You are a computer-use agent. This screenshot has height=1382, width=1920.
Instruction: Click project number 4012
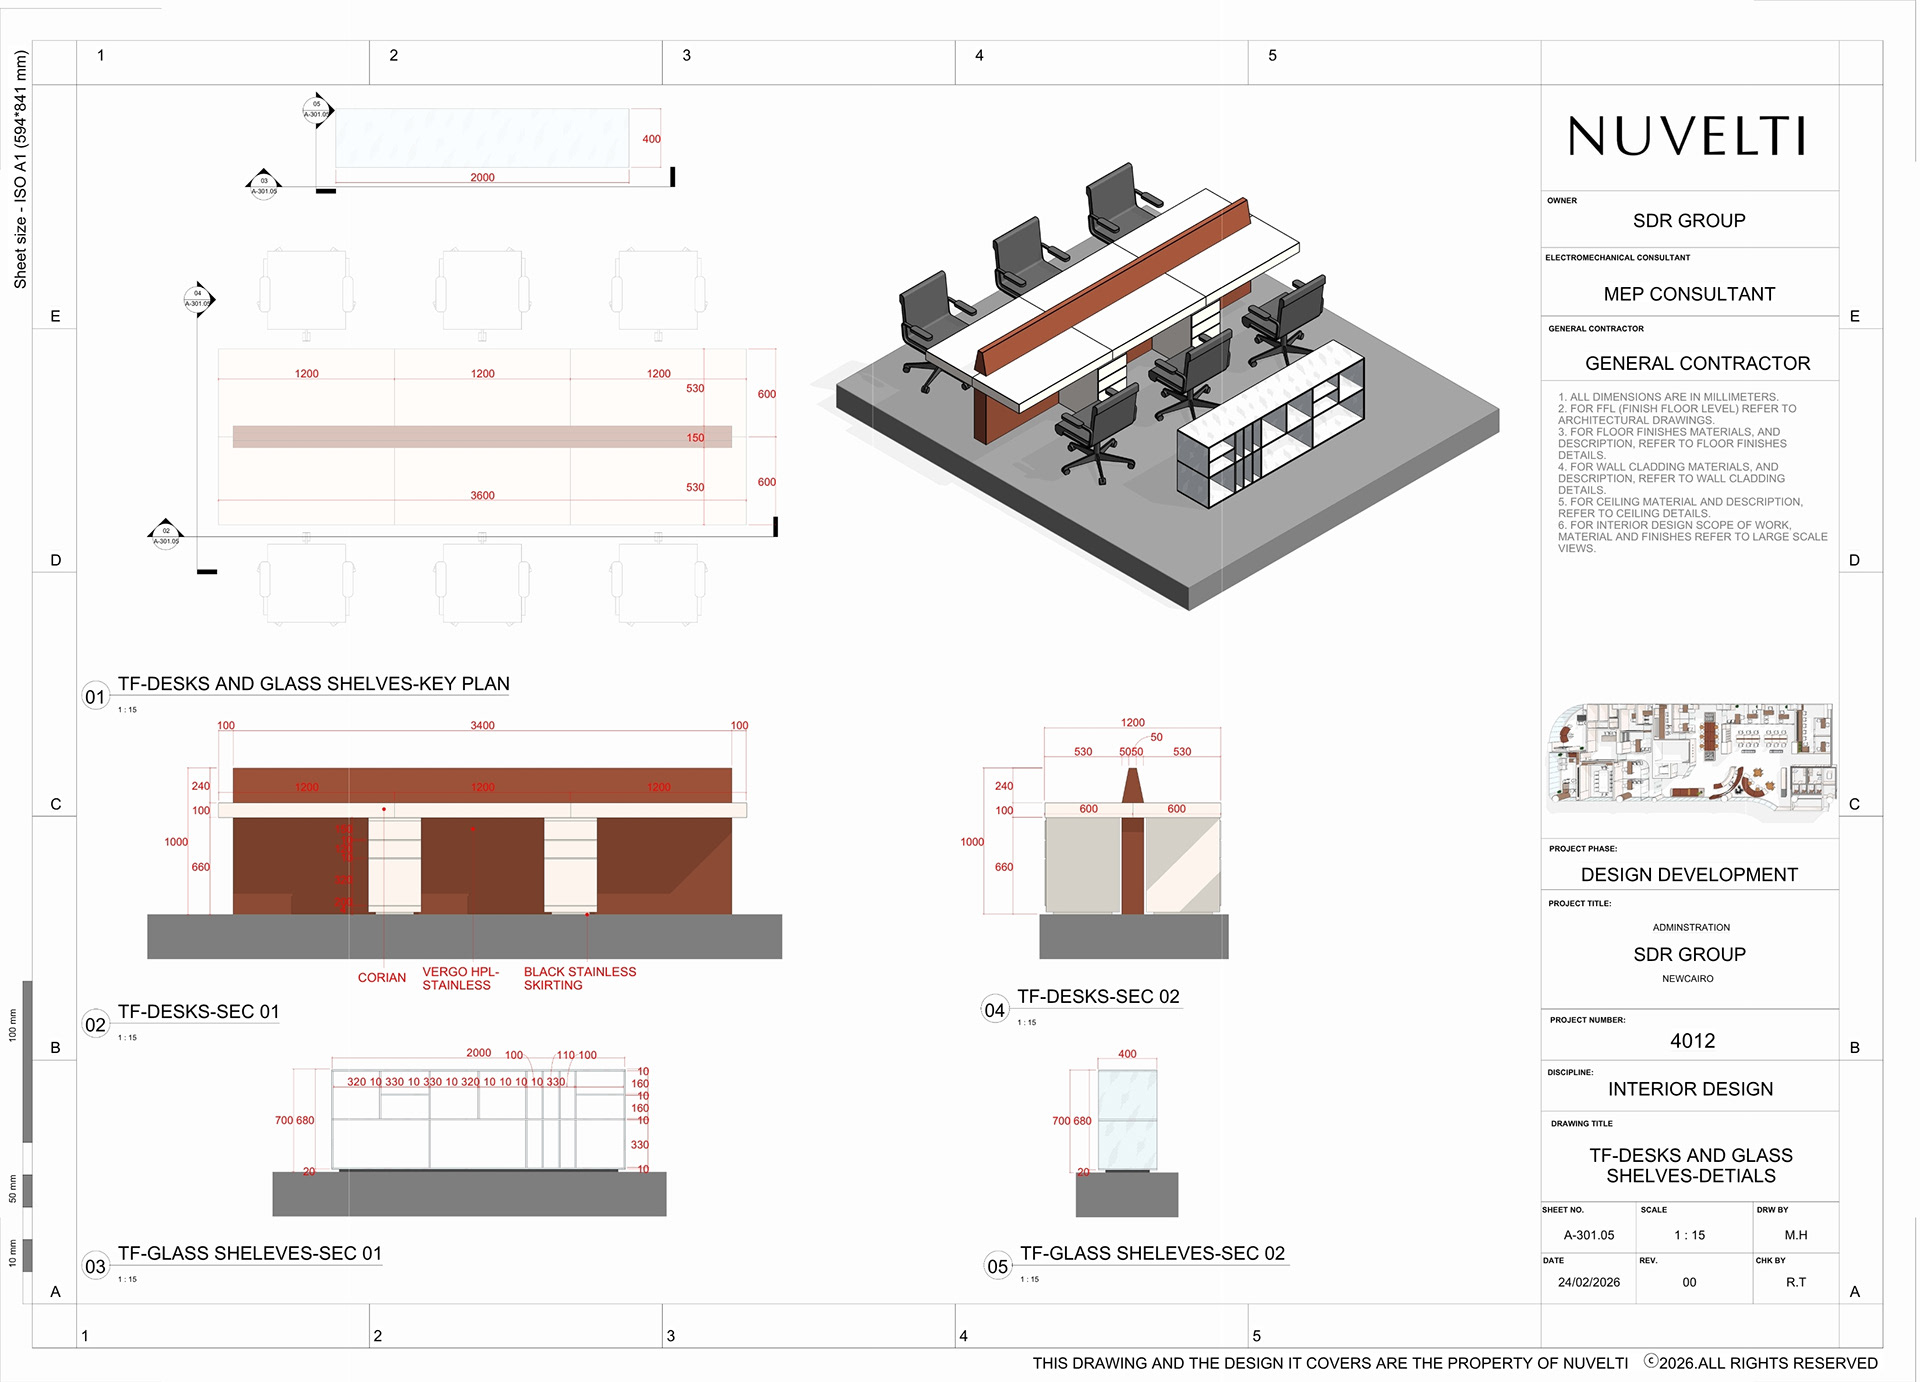click(1692, 1041)
